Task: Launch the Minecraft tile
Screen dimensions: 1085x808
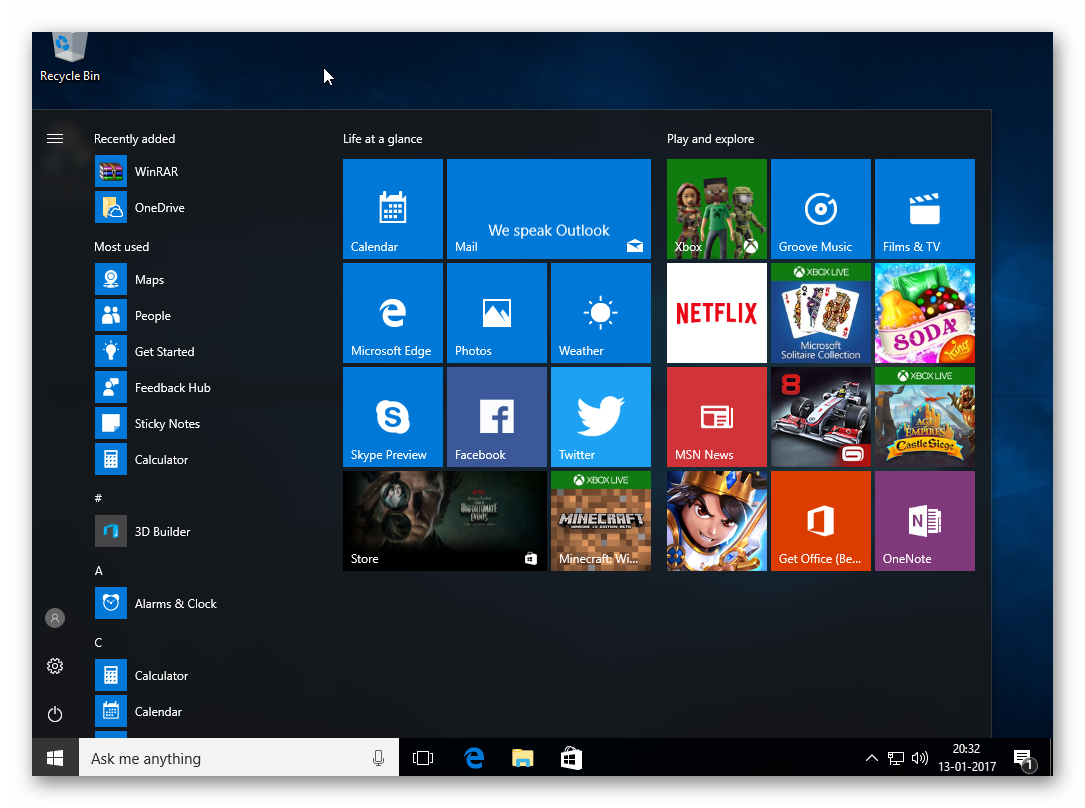Action: point(601,521)
